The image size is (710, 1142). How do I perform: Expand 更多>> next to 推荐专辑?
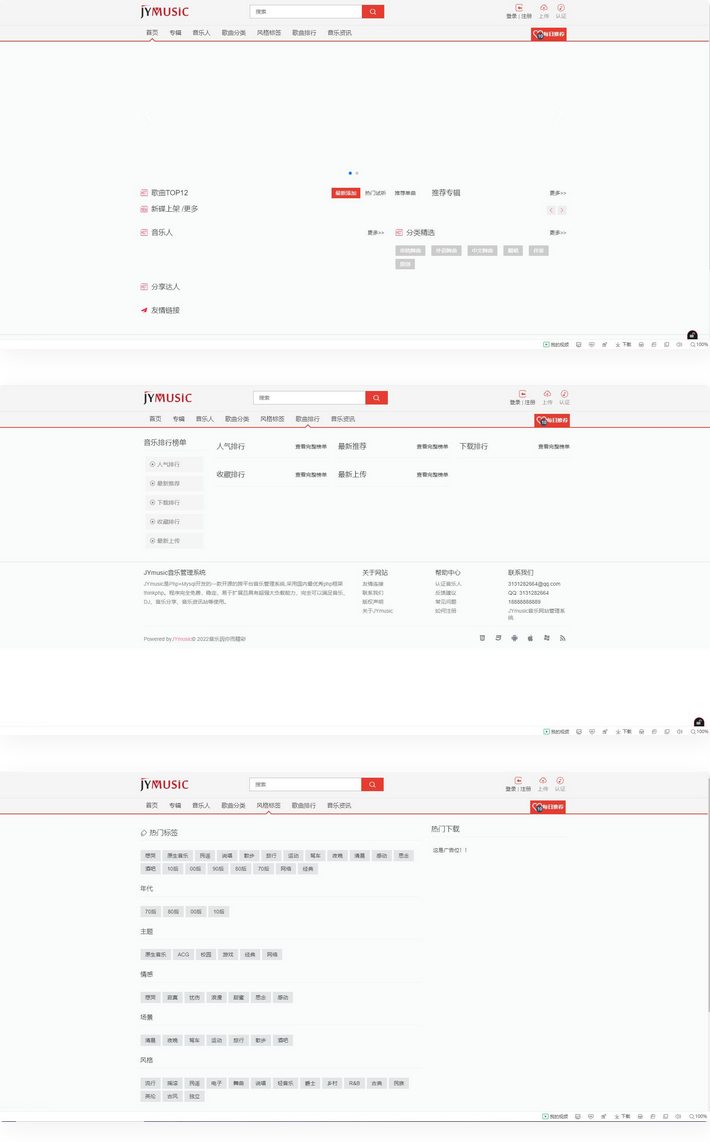(x=557, y=193)
